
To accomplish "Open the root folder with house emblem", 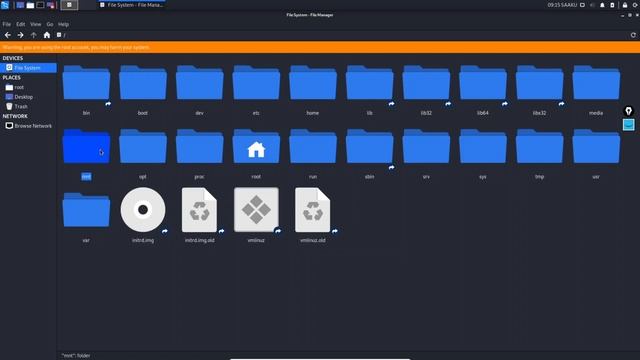I will [x=256, y=147].
